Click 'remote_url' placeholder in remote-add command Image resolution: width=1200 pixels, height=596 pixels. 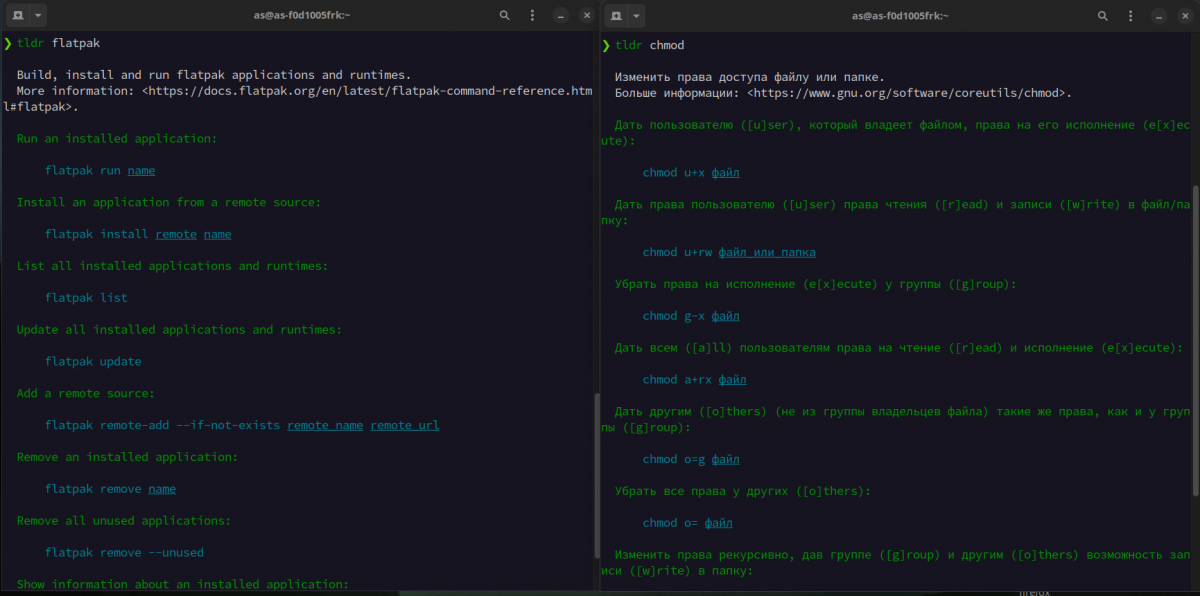[405, 425]
